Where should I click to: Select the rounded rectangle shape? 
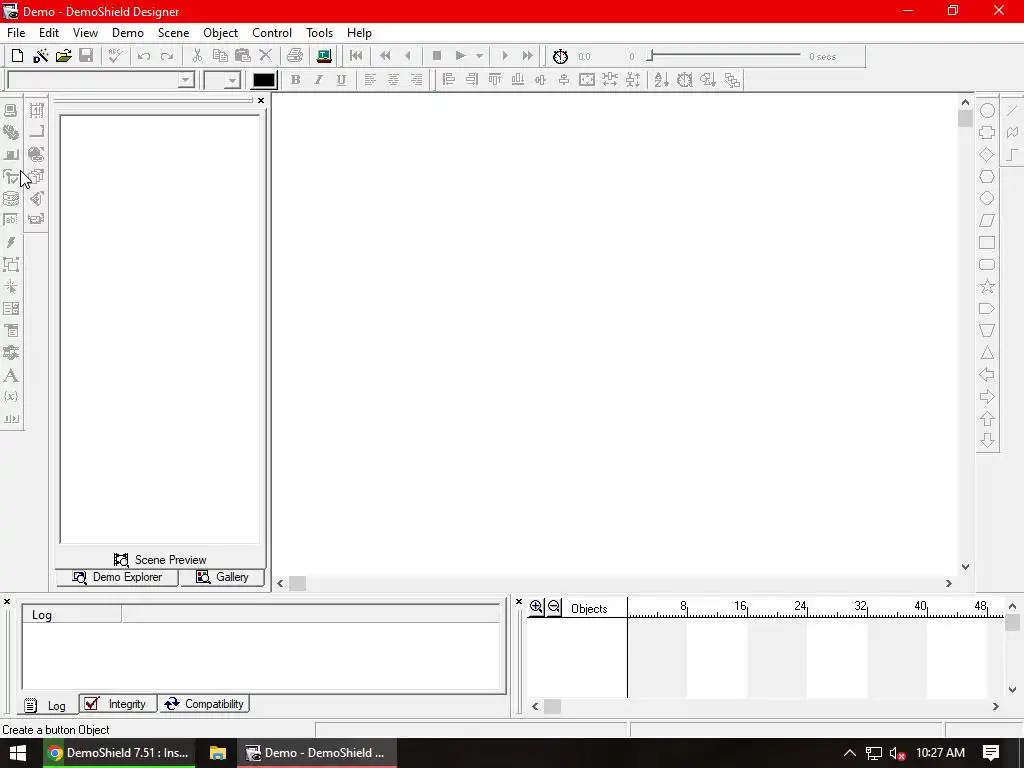987,264
